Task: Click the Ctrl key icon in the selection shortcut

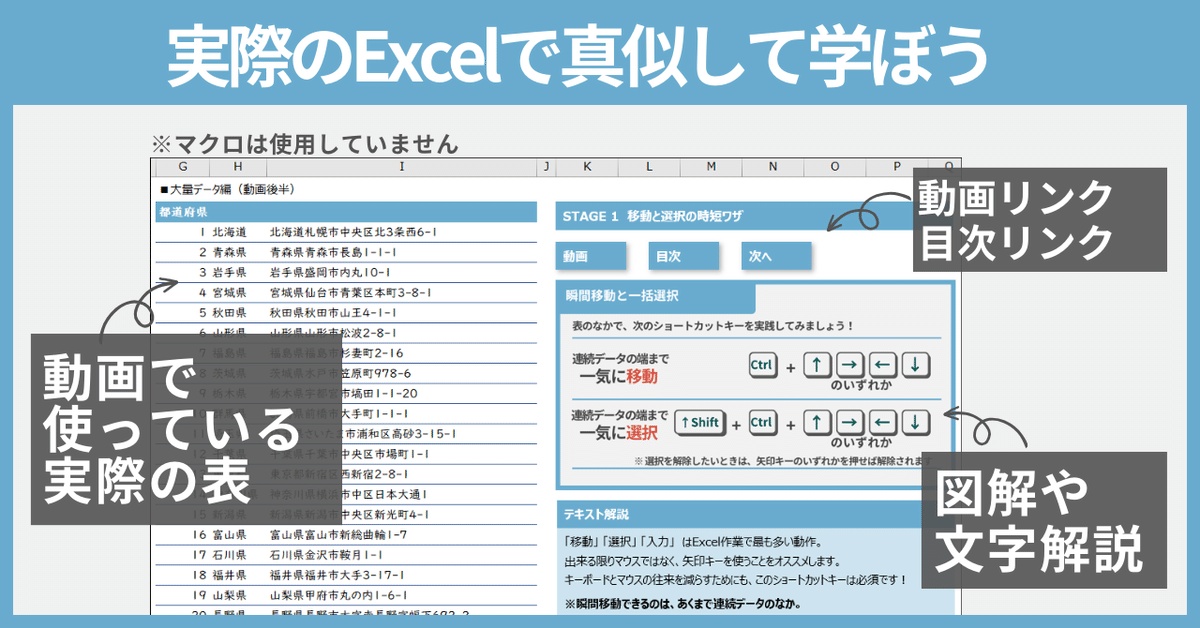Action: 763,421
